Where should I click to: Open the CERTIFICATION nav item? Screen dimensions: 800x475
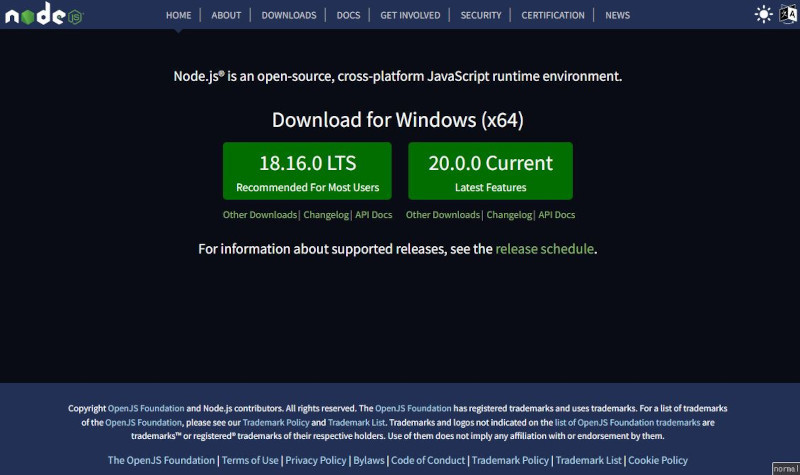tap(553, 15)
